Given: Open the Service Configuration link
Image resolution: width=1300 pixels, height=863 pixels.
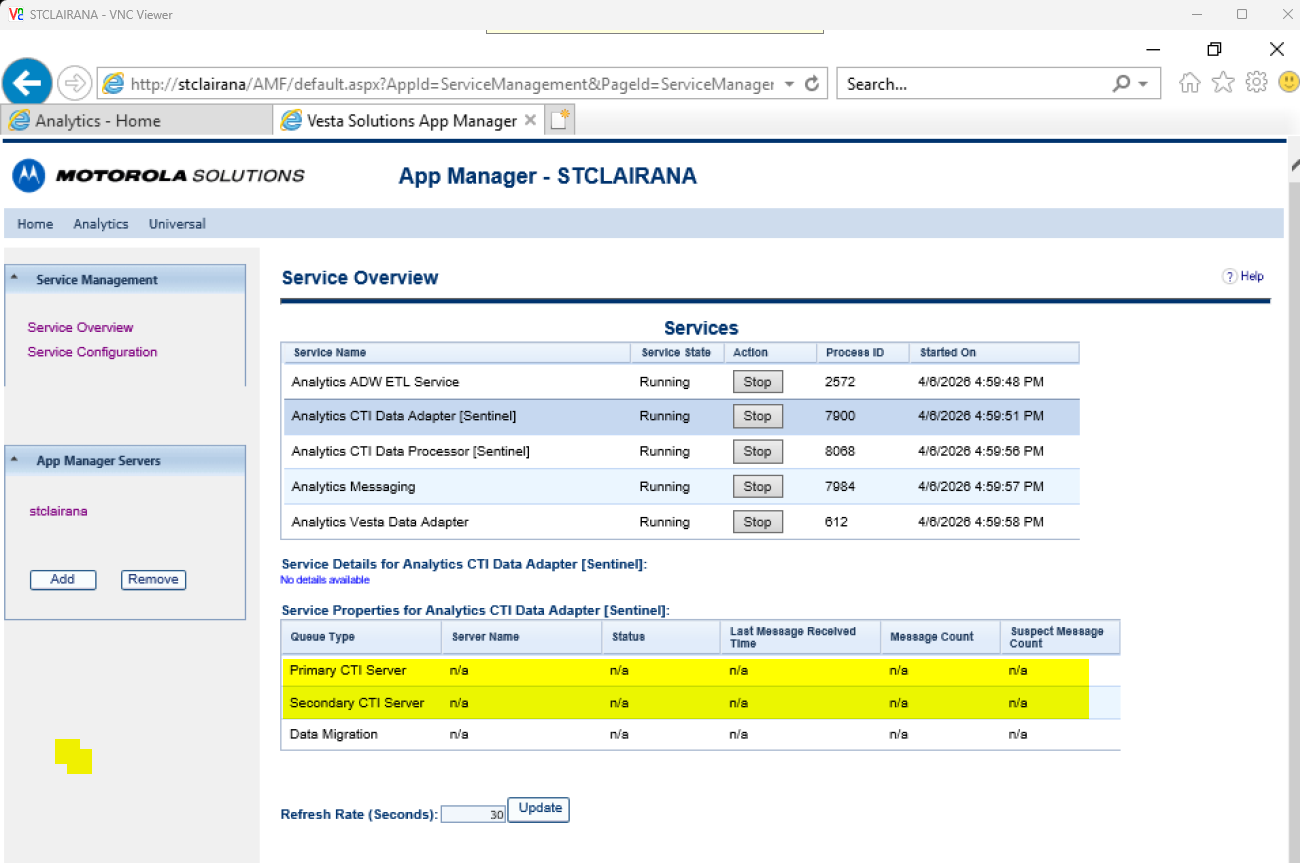Looking at the screenshot, I should pos(92,352).
